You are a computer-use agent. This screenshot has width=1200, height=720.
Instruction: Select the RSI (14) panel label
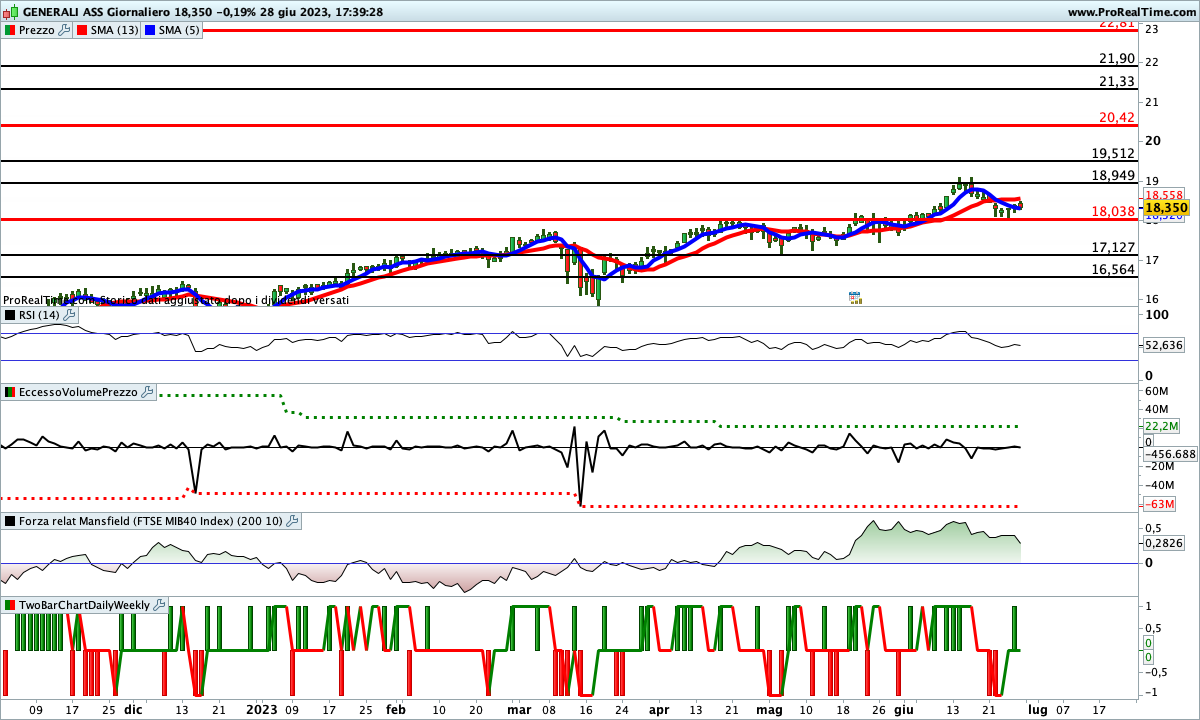point(38,315)
